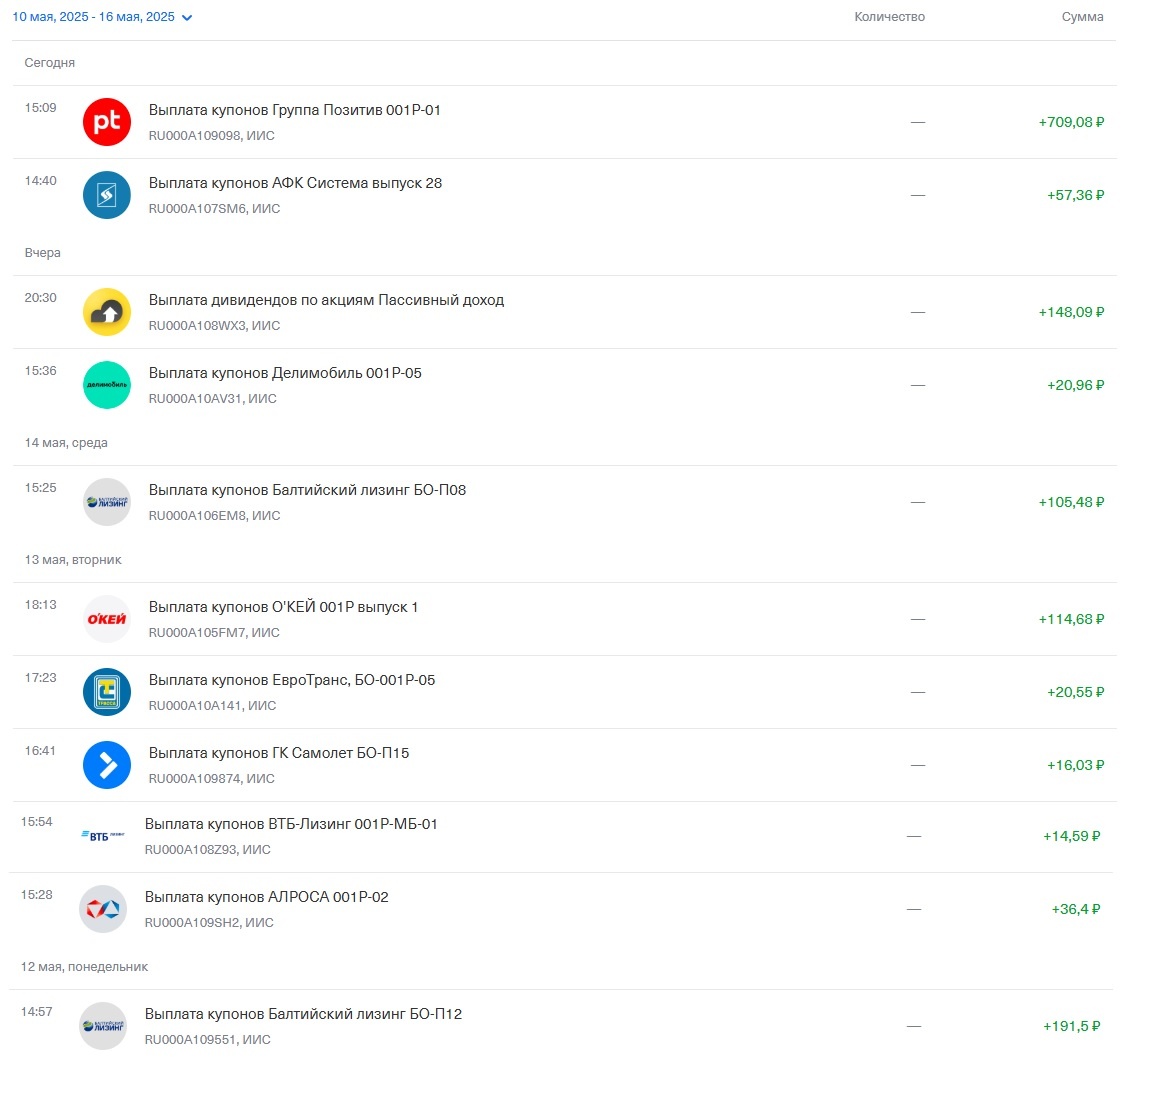Open Выплата купонов АЛРОСА 001Р-02
Screen dimensions: 1176x1100
266,897
